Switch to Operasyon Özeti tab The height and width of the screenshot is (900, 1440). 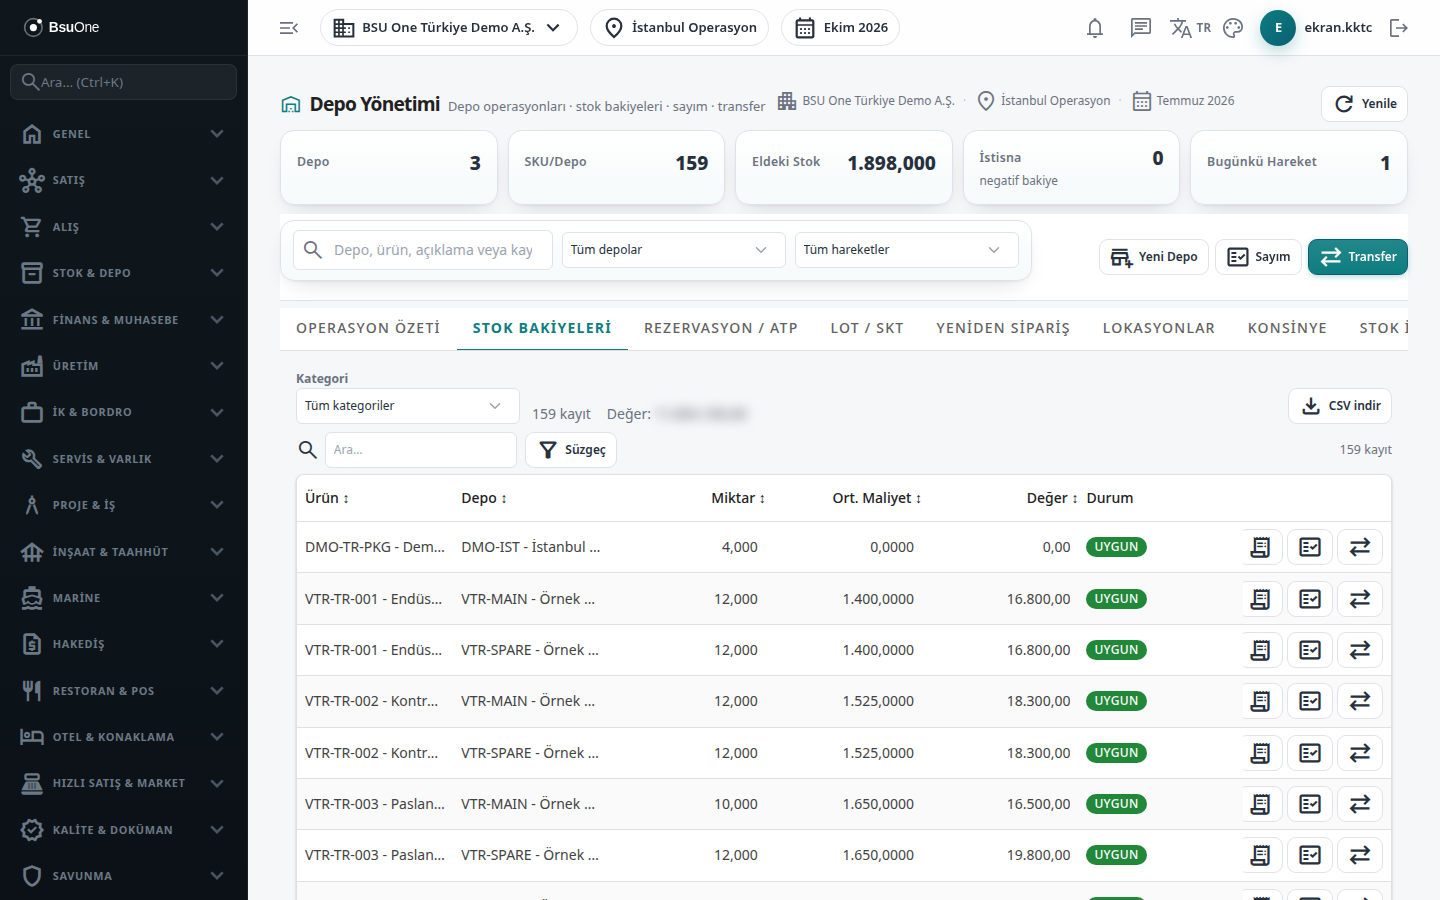(368, 328)
